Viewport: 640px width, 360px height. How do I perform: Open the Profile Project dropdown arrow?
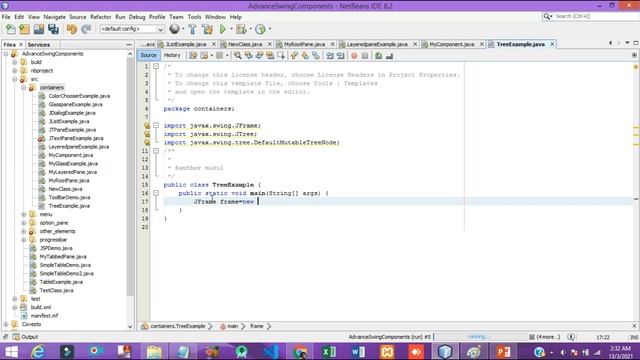[x=270, y=29]
